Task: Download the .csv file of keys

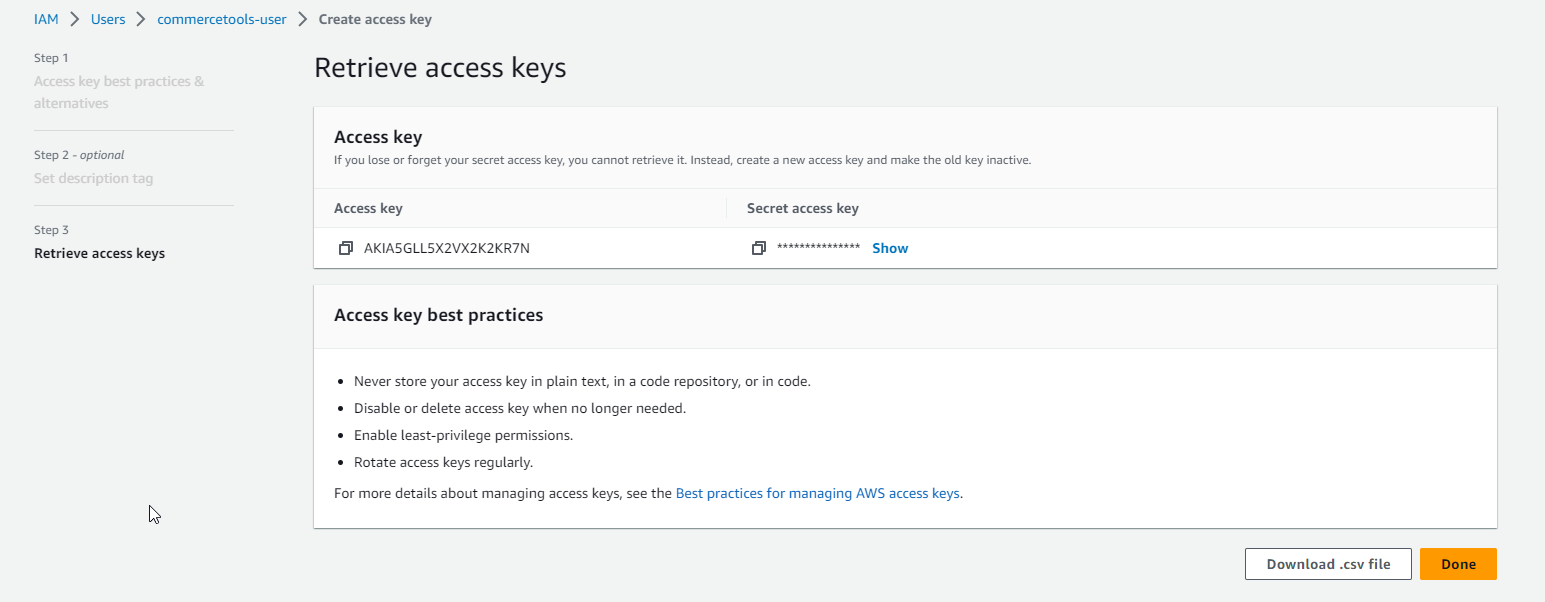Action: 1328,564
